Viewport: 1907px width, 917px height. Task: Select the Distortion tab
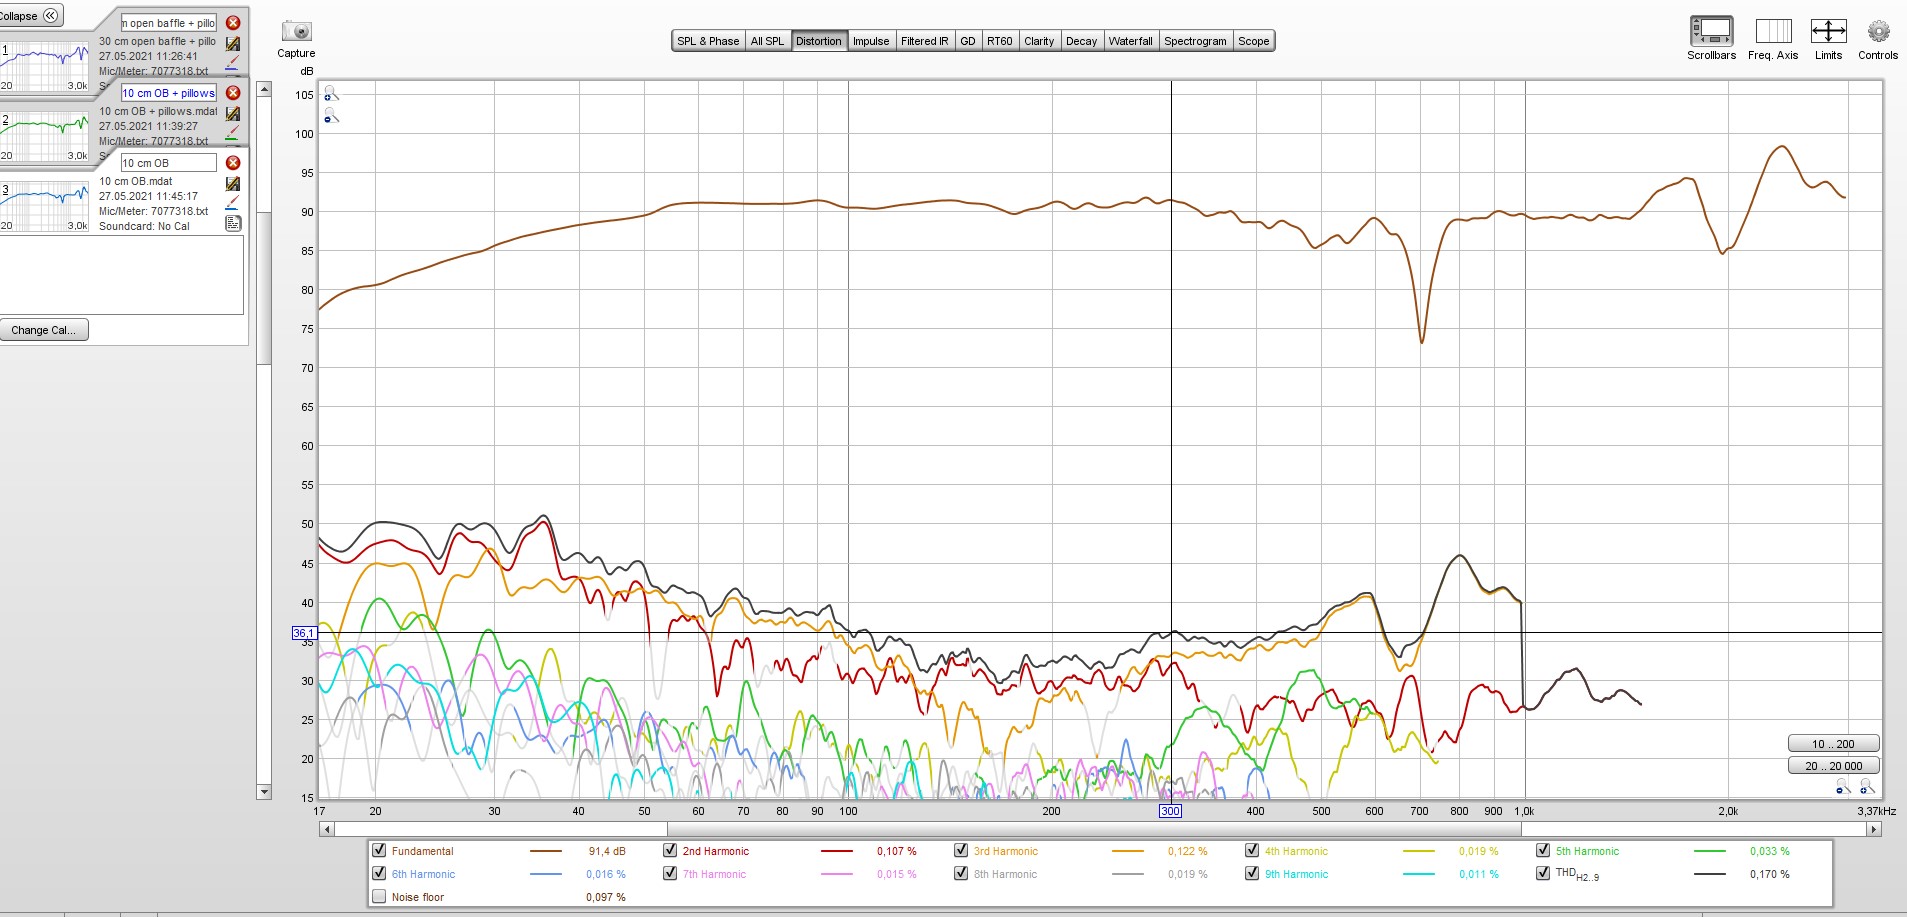819,41
